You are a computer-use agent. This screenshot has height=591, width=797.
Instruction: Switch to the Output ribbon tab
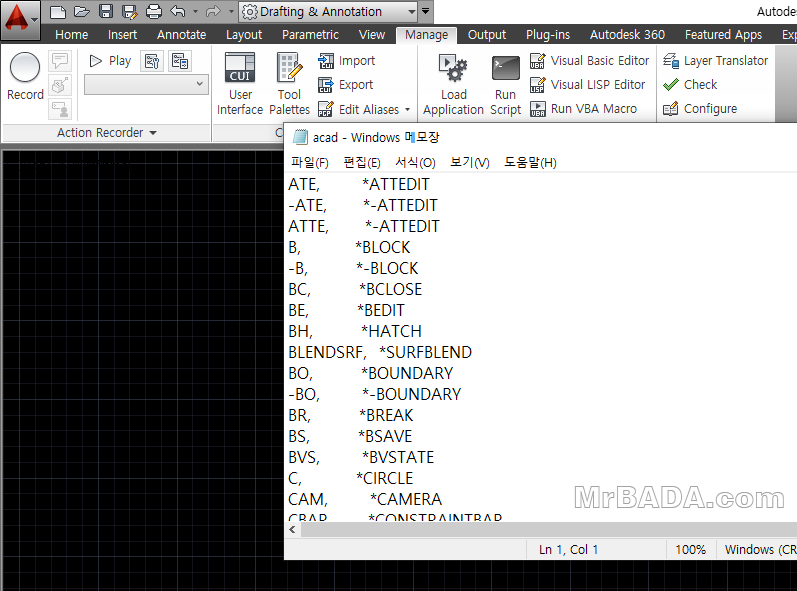pos(487,35)
